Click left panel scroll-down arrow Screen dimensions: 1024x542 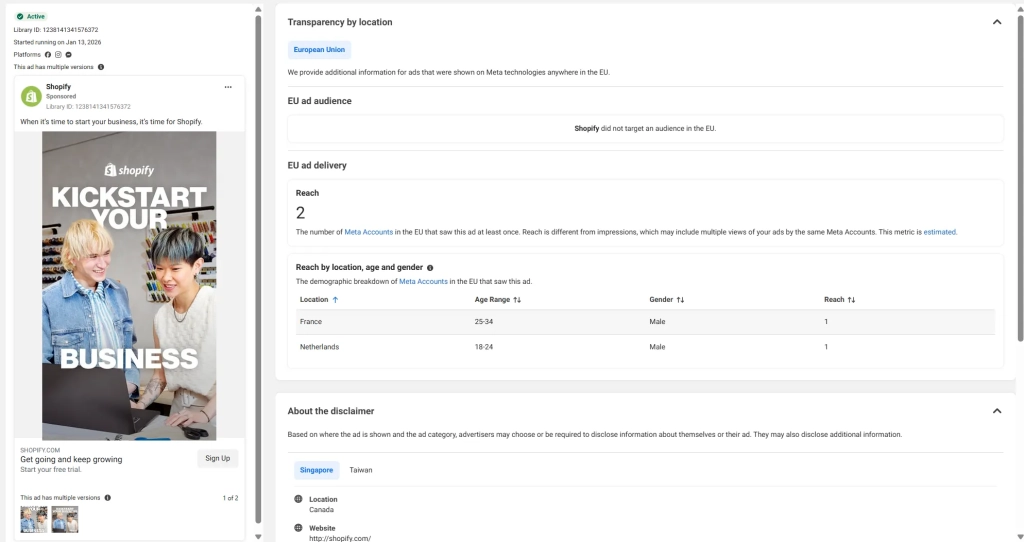(258, 536)
